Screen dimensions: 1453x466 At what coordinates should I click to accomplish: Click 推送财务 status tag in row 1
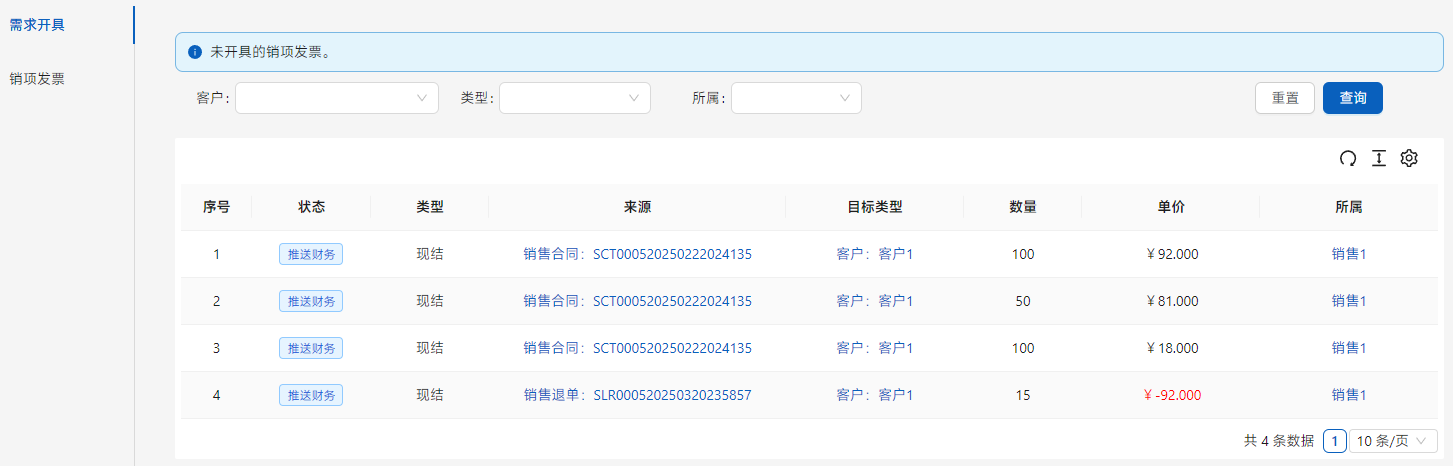click(x=311, y=254)
